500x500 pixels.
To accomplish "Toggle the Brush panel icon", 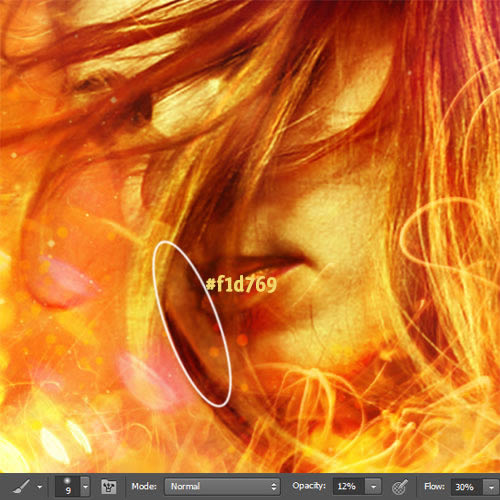I will point(109,487).
